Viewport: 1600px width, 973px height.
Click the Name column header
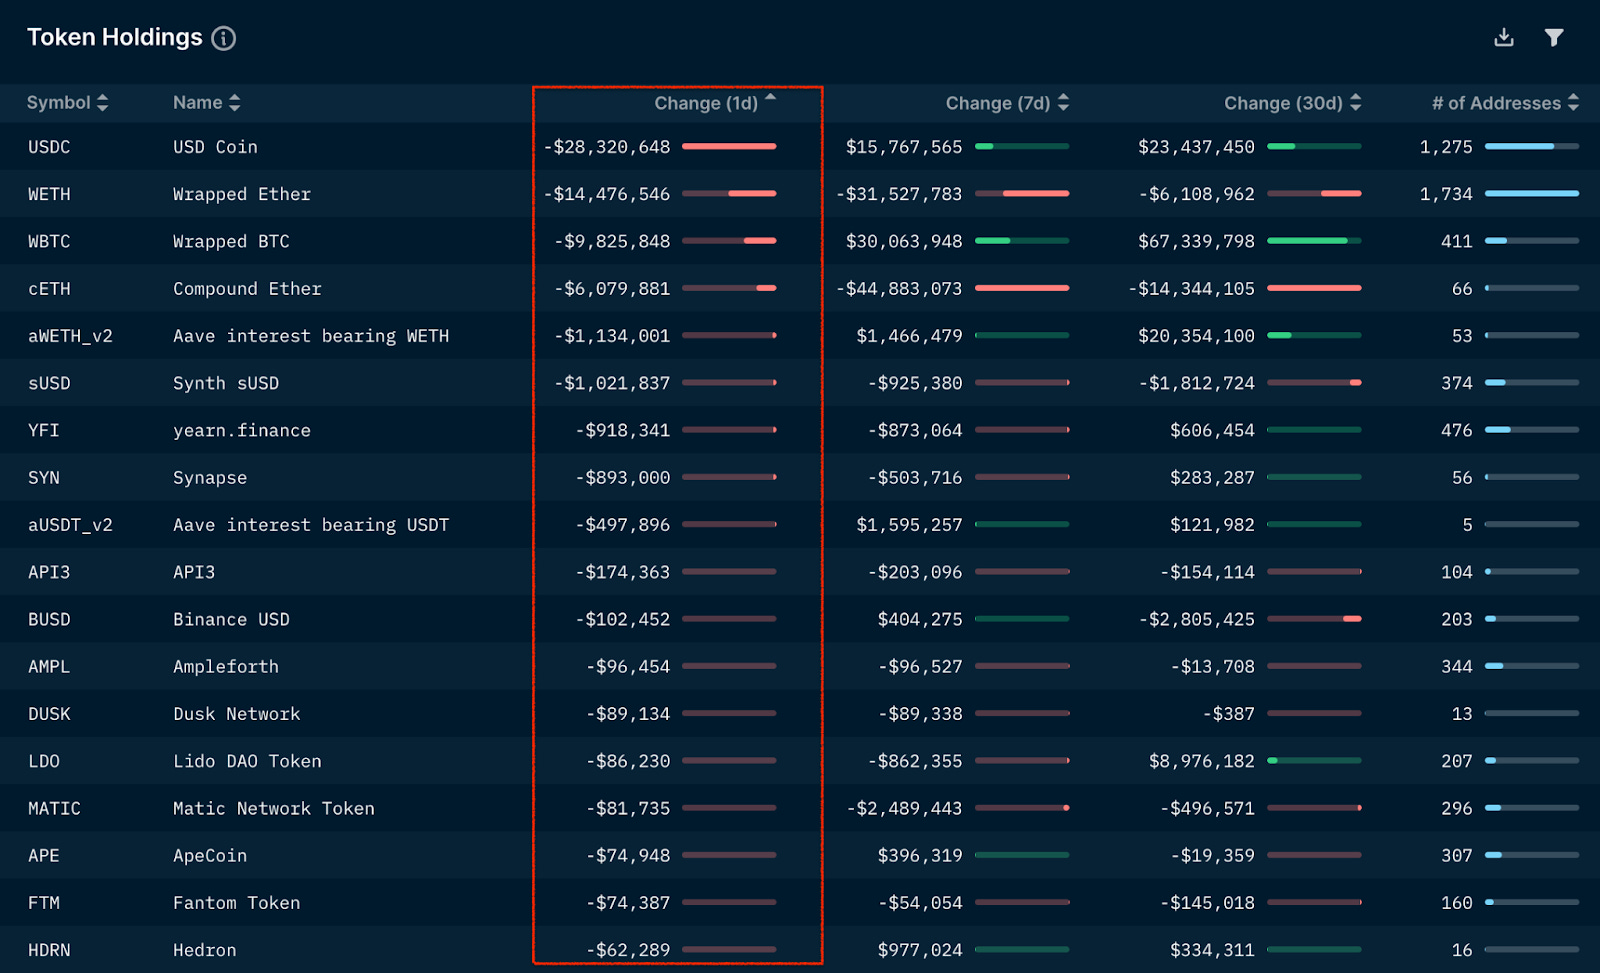pos(198,102)
